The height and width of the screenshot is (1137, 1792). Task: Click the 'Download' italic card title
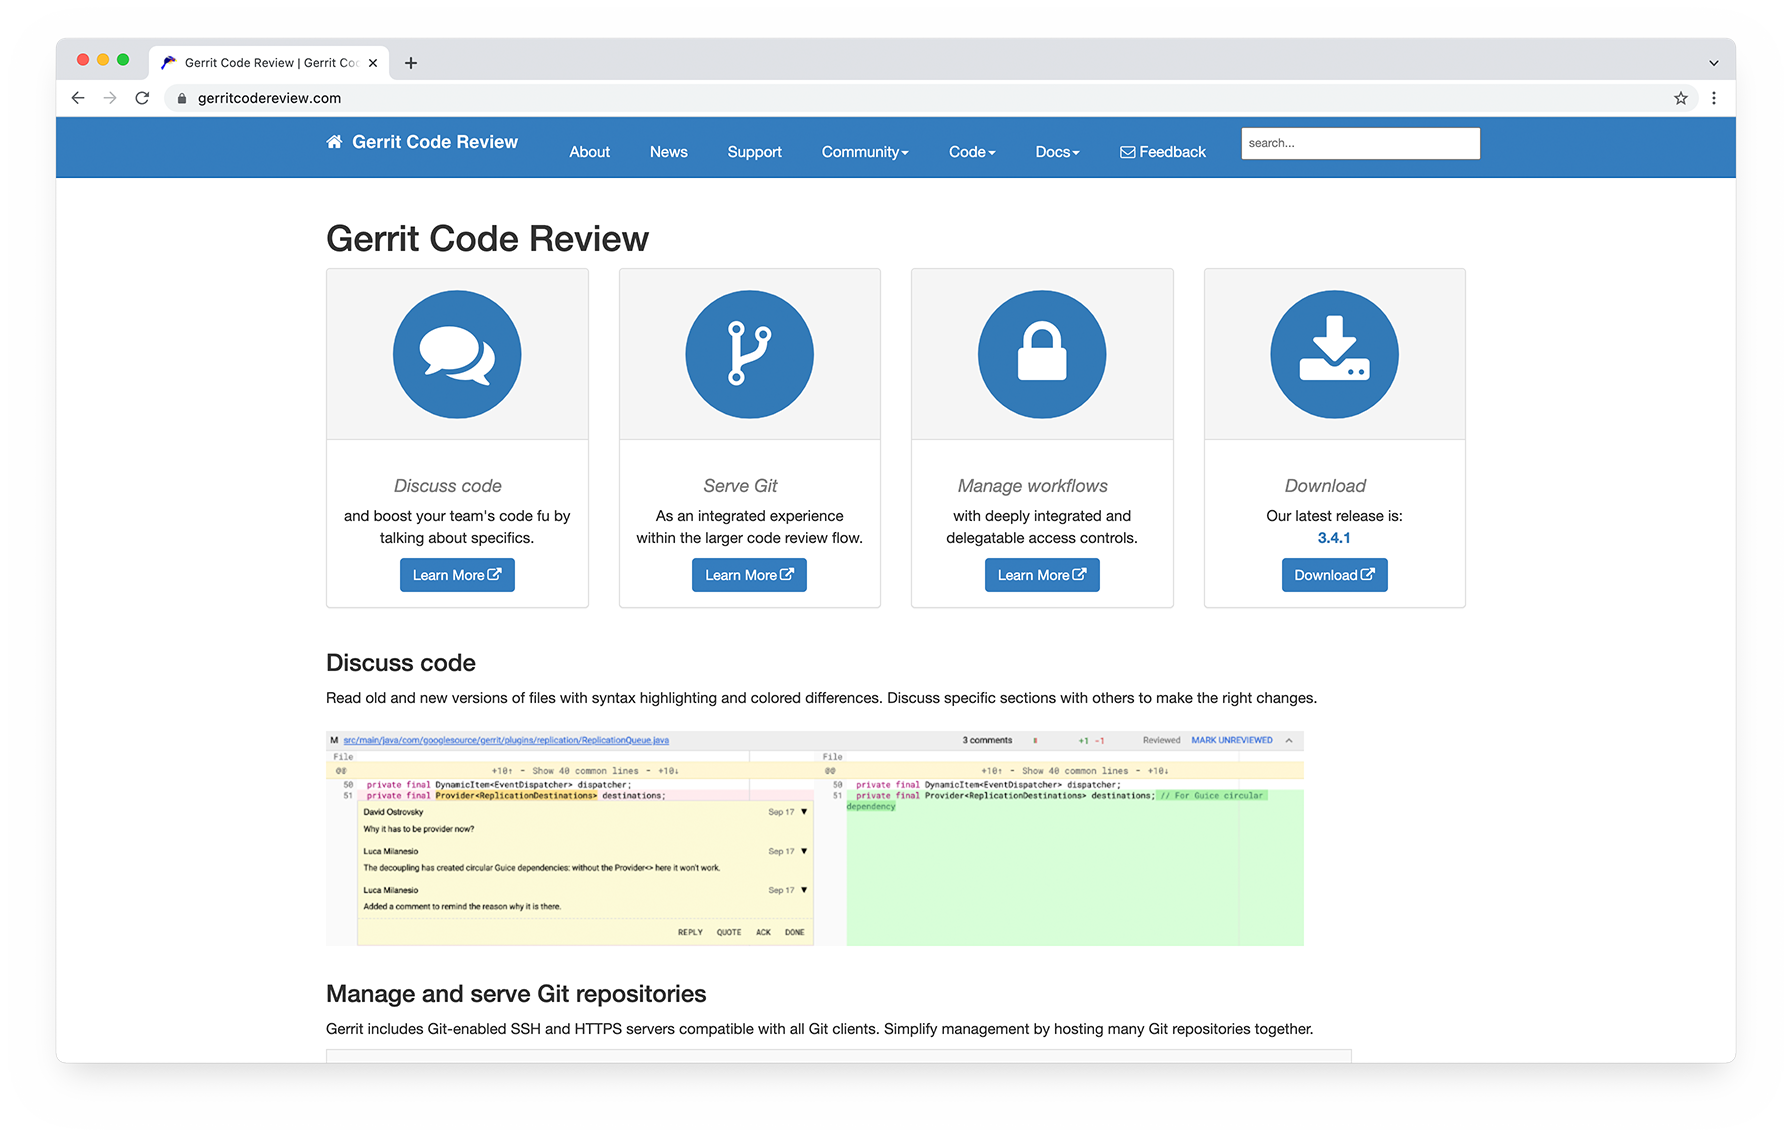[1325, 486]
